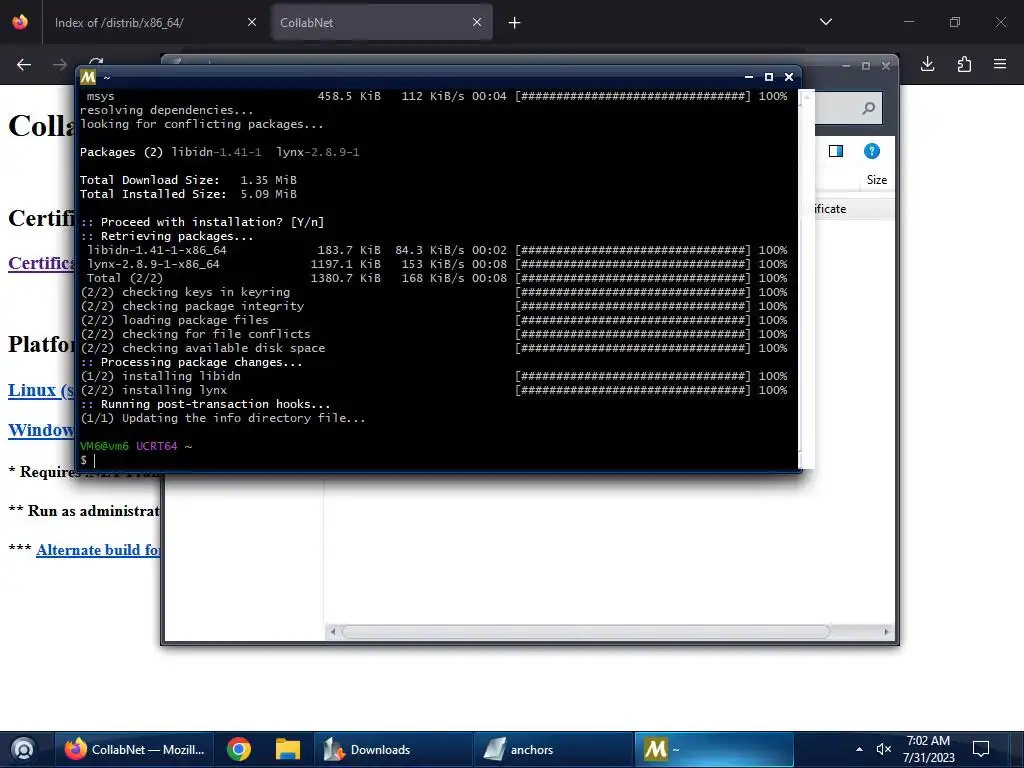Open the clock showing 7:02 AM
Screen dimensions: 1024x768
[929, 749]
